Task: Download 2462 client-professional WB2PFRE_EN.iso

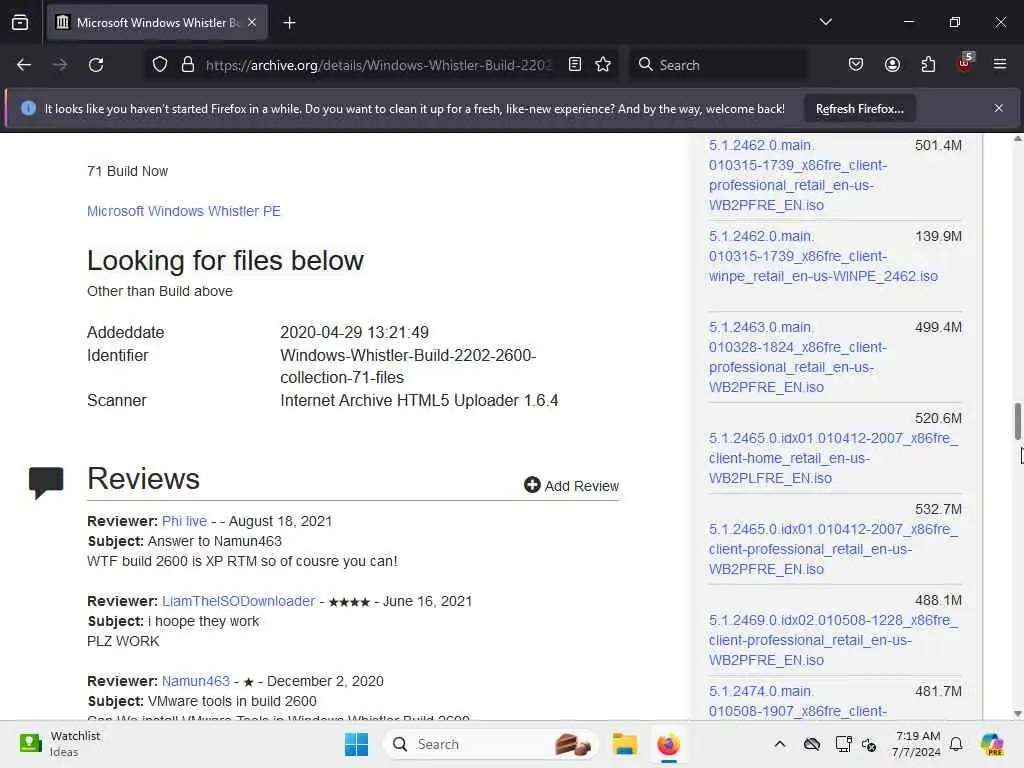Action: coord(798,175)
